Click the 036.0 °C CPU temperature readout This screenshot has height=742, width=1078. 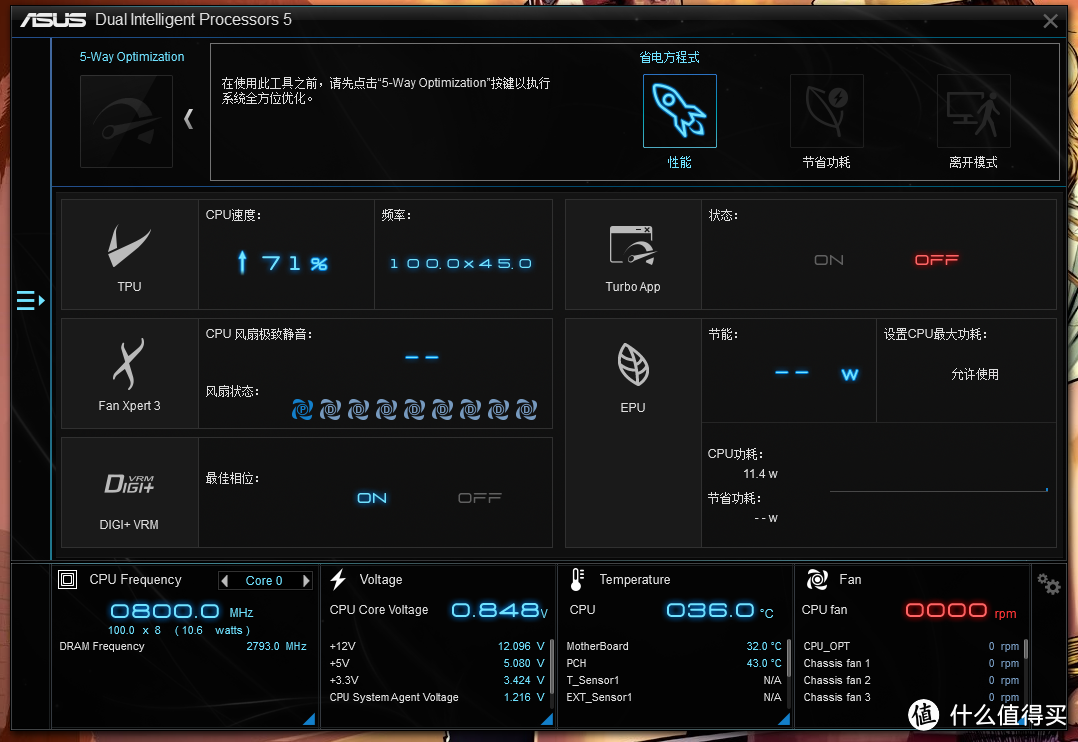[x=720, y=610]
